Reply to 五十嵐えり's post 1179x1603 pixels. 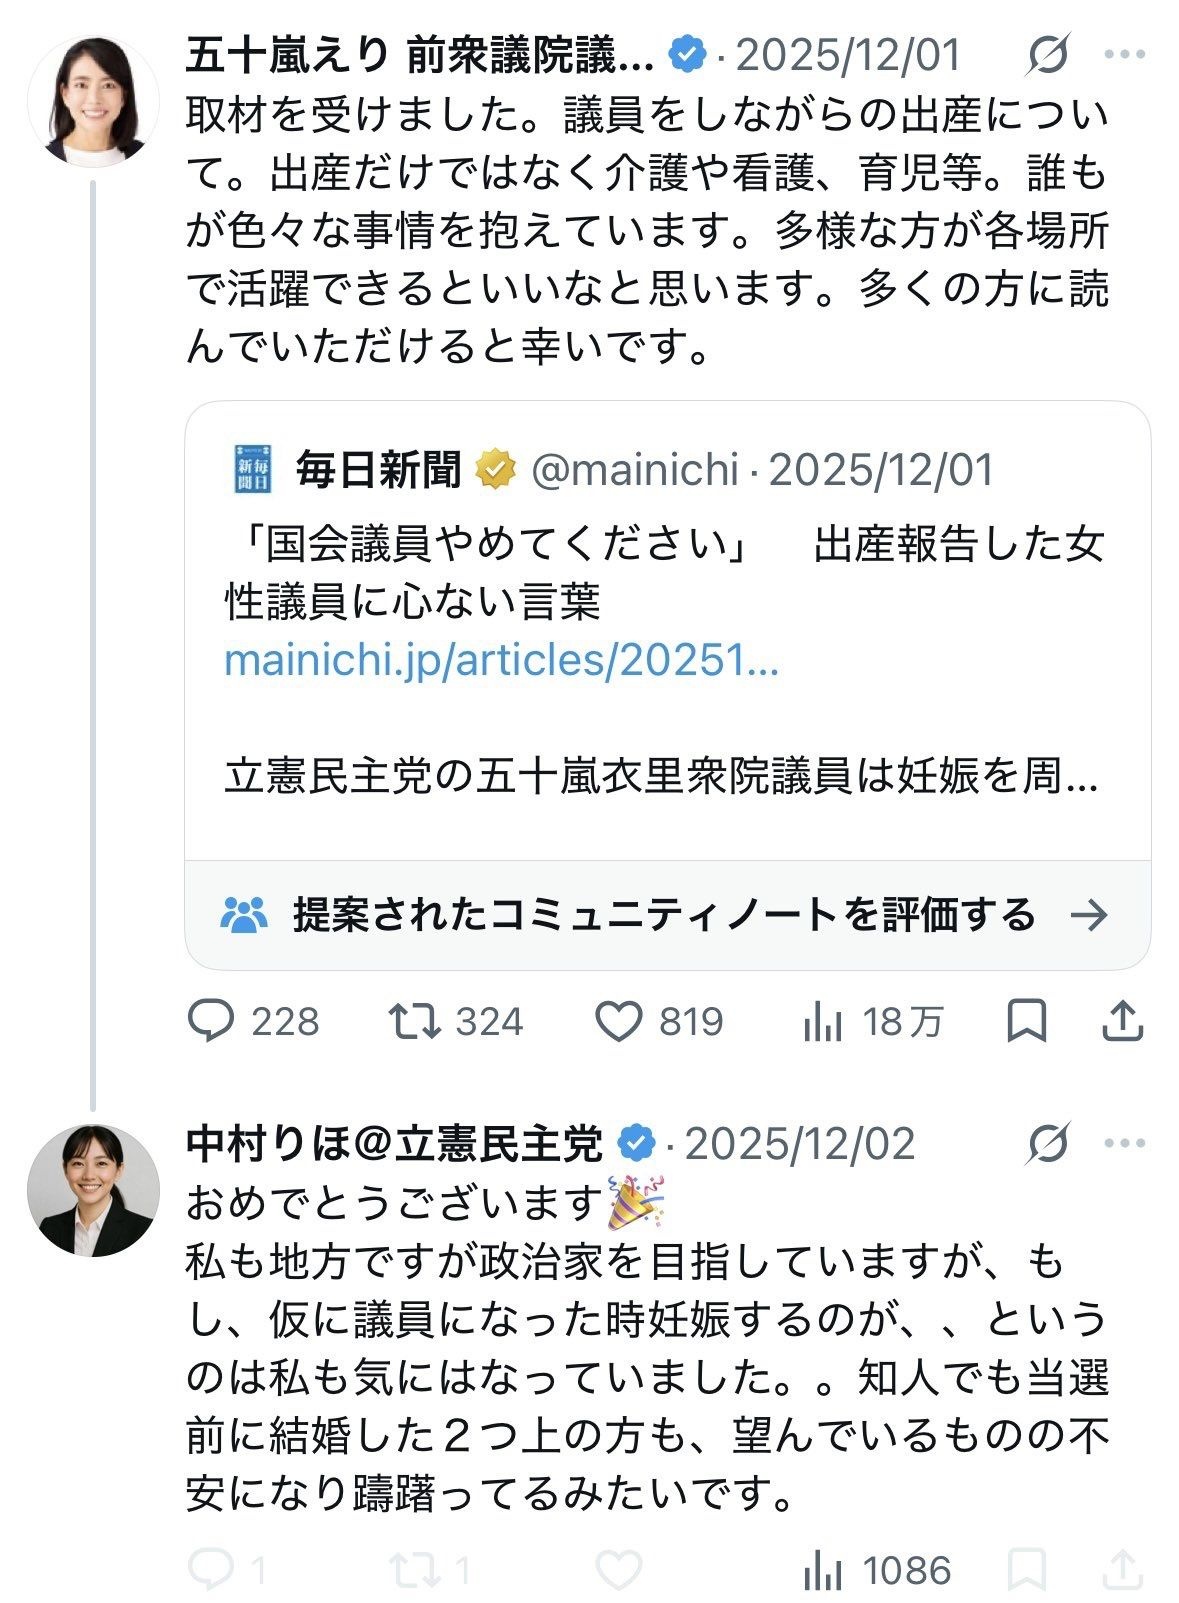pos(253,1022)
